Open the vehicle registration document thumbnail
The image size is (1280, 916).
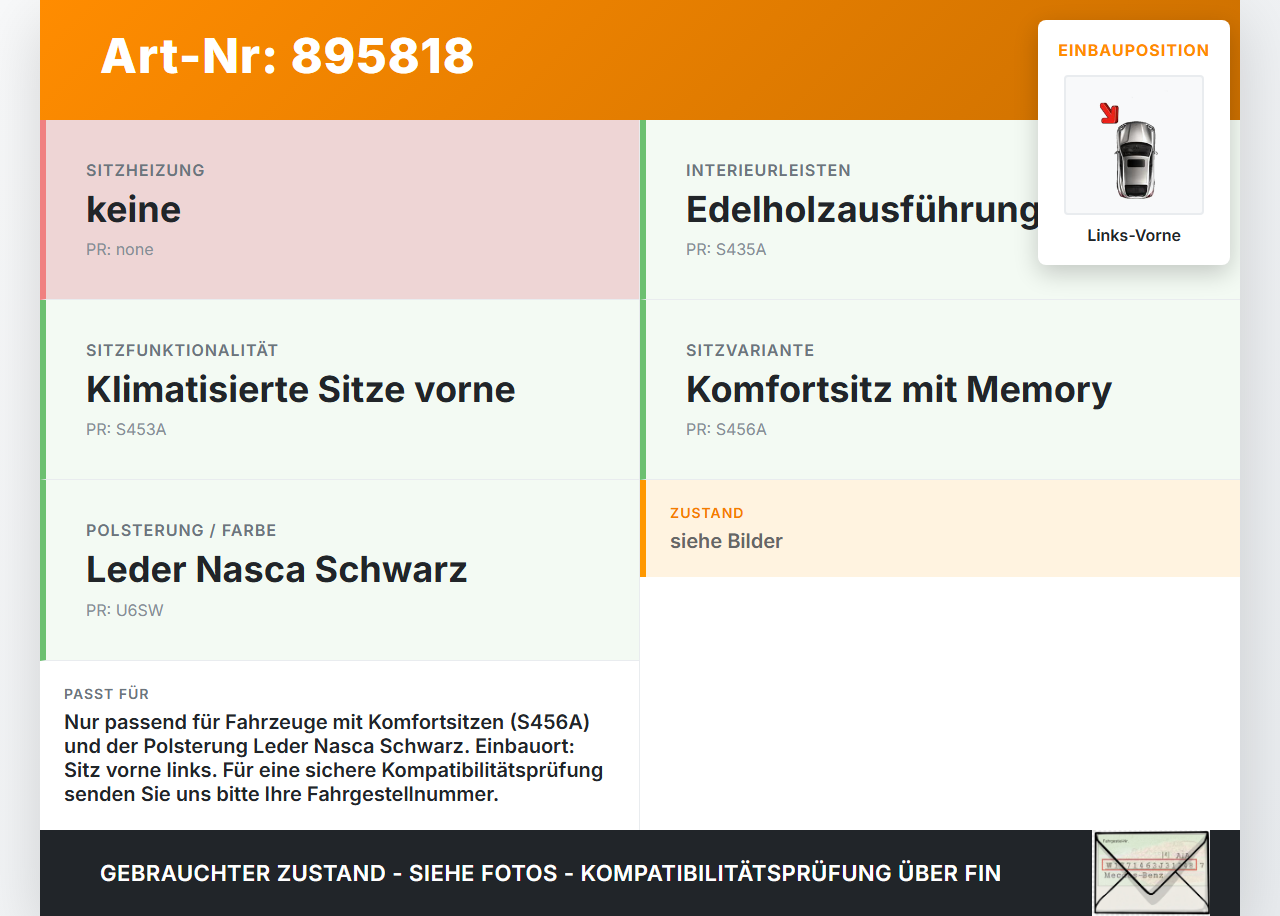click(x=1151, y=873)
